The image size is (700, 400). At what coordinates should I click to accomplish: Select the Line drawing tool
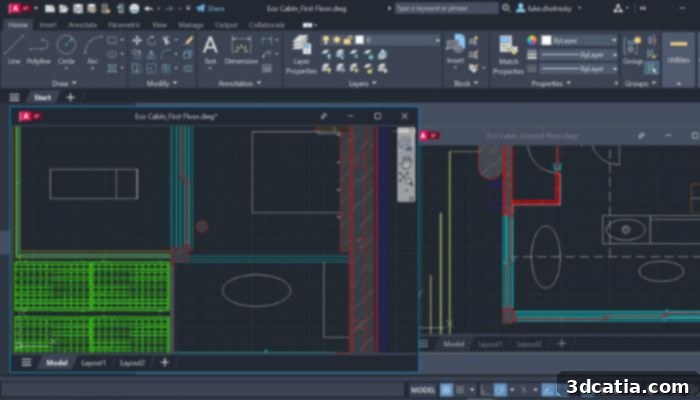pos(13,50)
